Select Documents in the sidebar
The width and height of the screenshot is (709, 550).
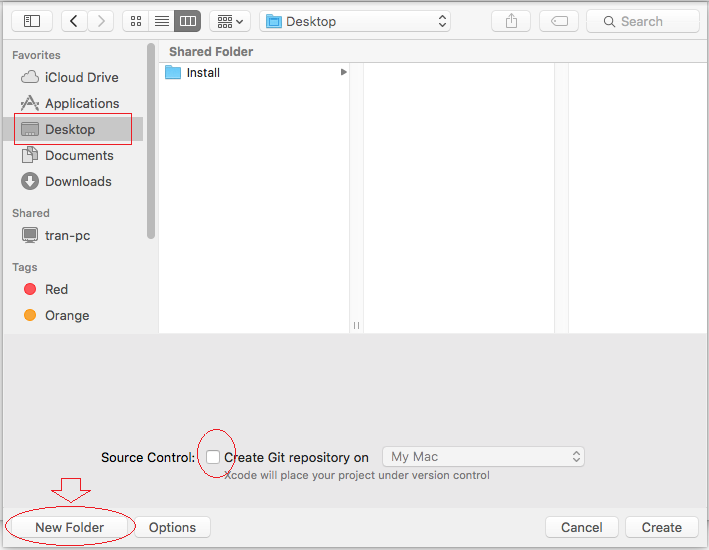pyautogui.click(x=72, y=156)
